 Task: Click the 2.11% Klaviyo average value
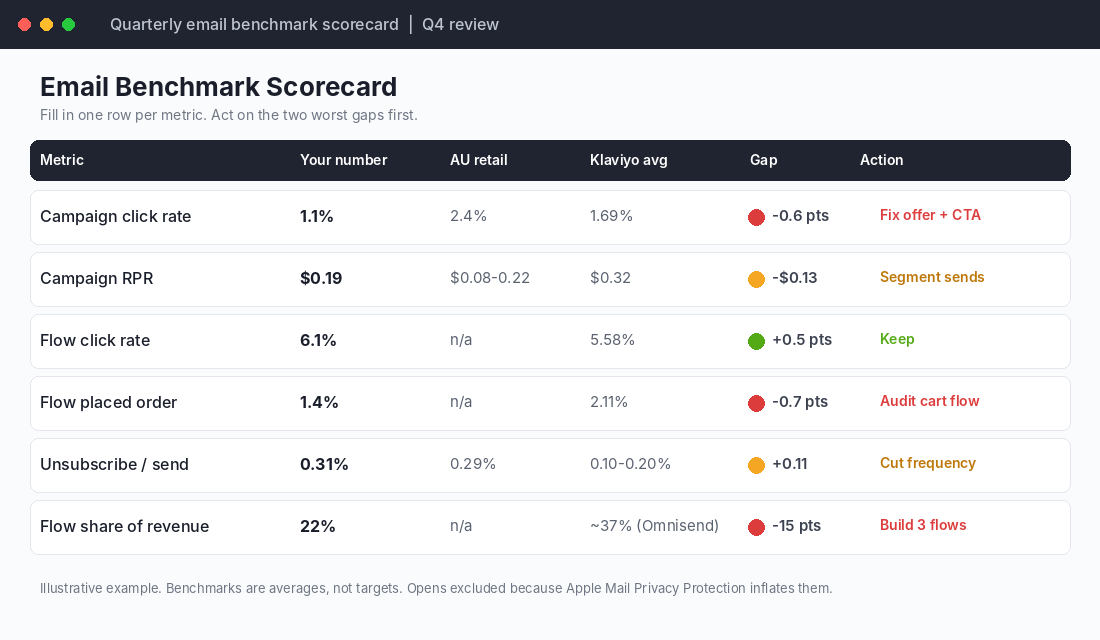[609, 401]
